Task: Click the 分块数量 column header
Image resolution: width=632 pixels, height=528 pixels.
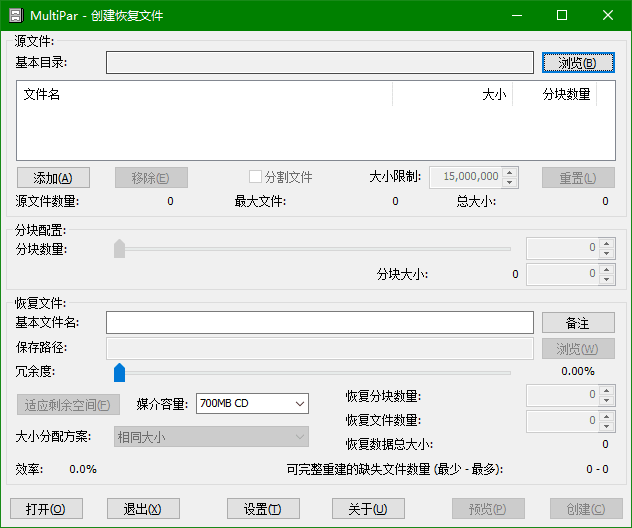Action: click(555, 94)
